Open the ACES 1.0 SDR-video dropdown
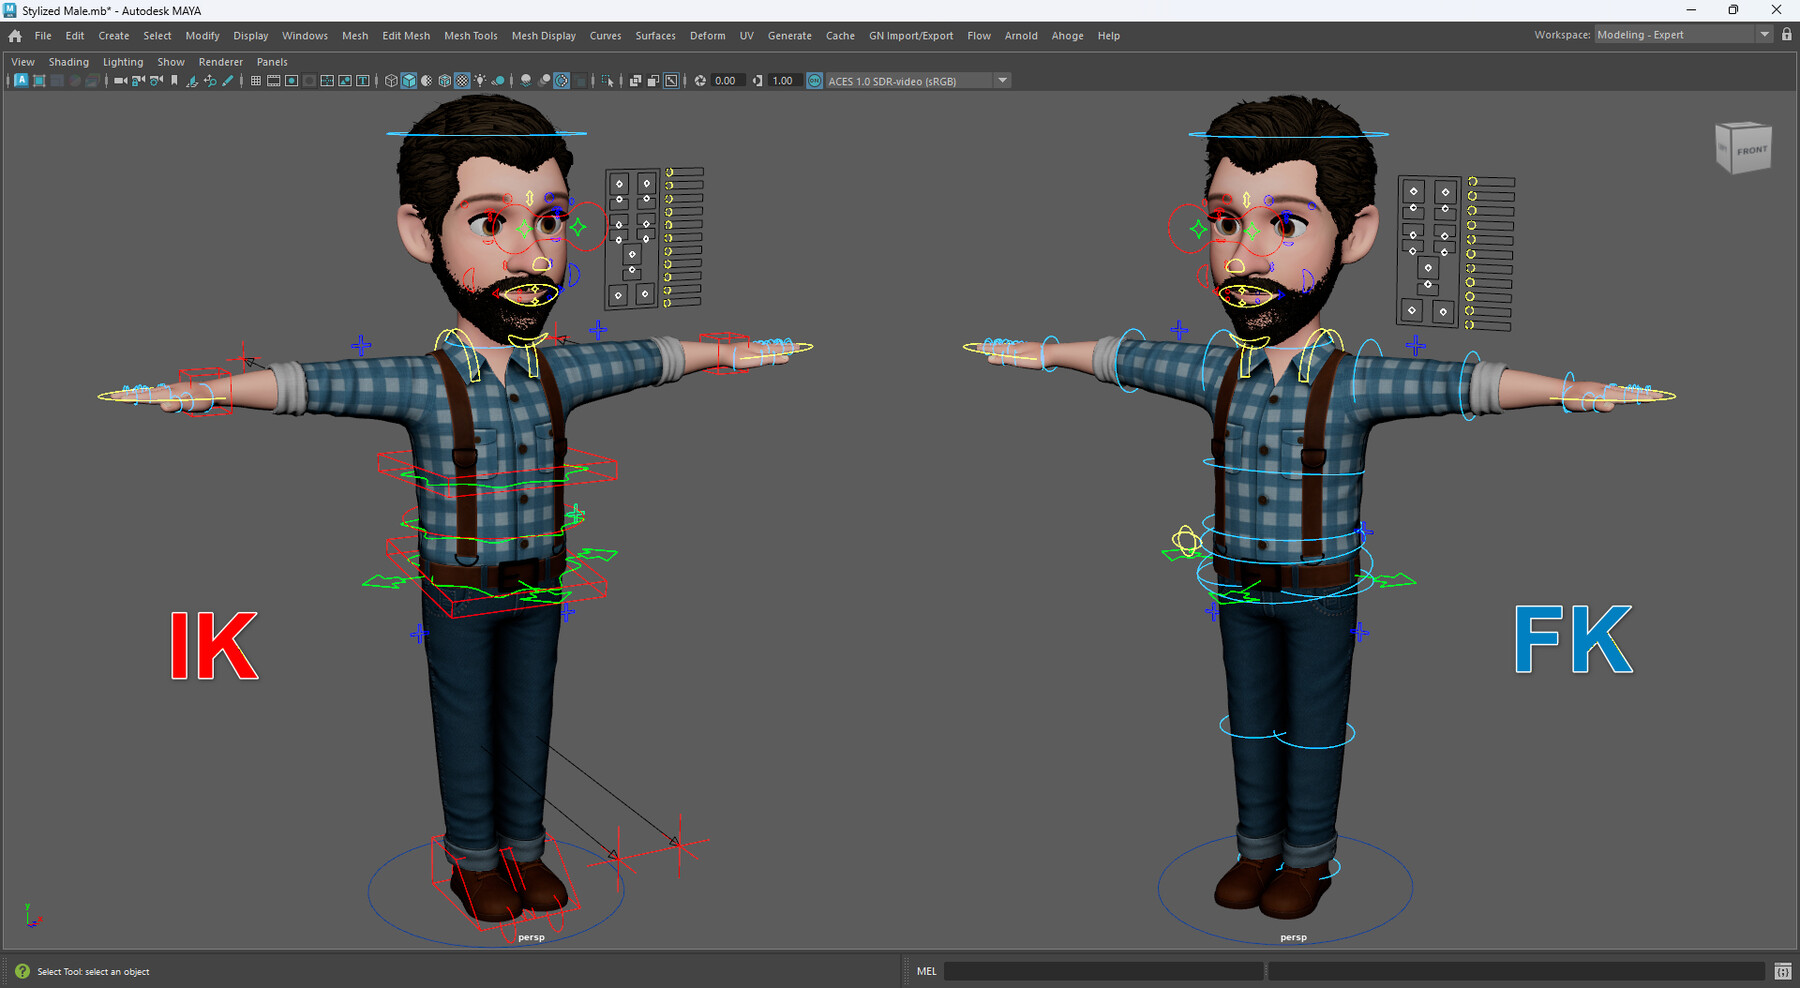 click(x=1002, y=81)
